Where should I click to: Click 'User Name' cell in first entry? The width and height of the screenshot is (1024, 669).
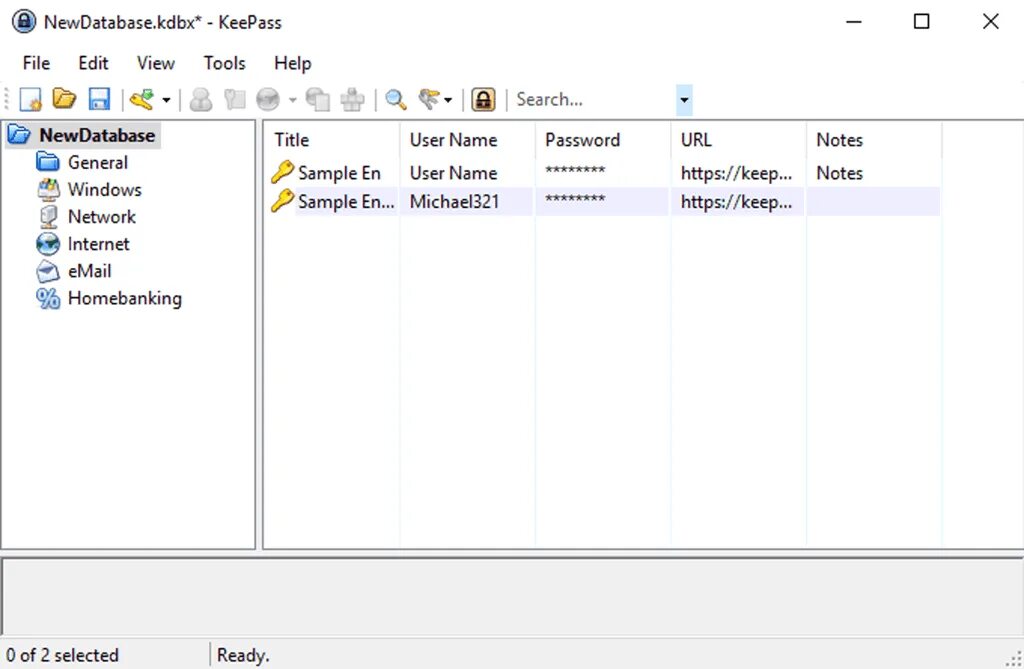tap(453, 173)
